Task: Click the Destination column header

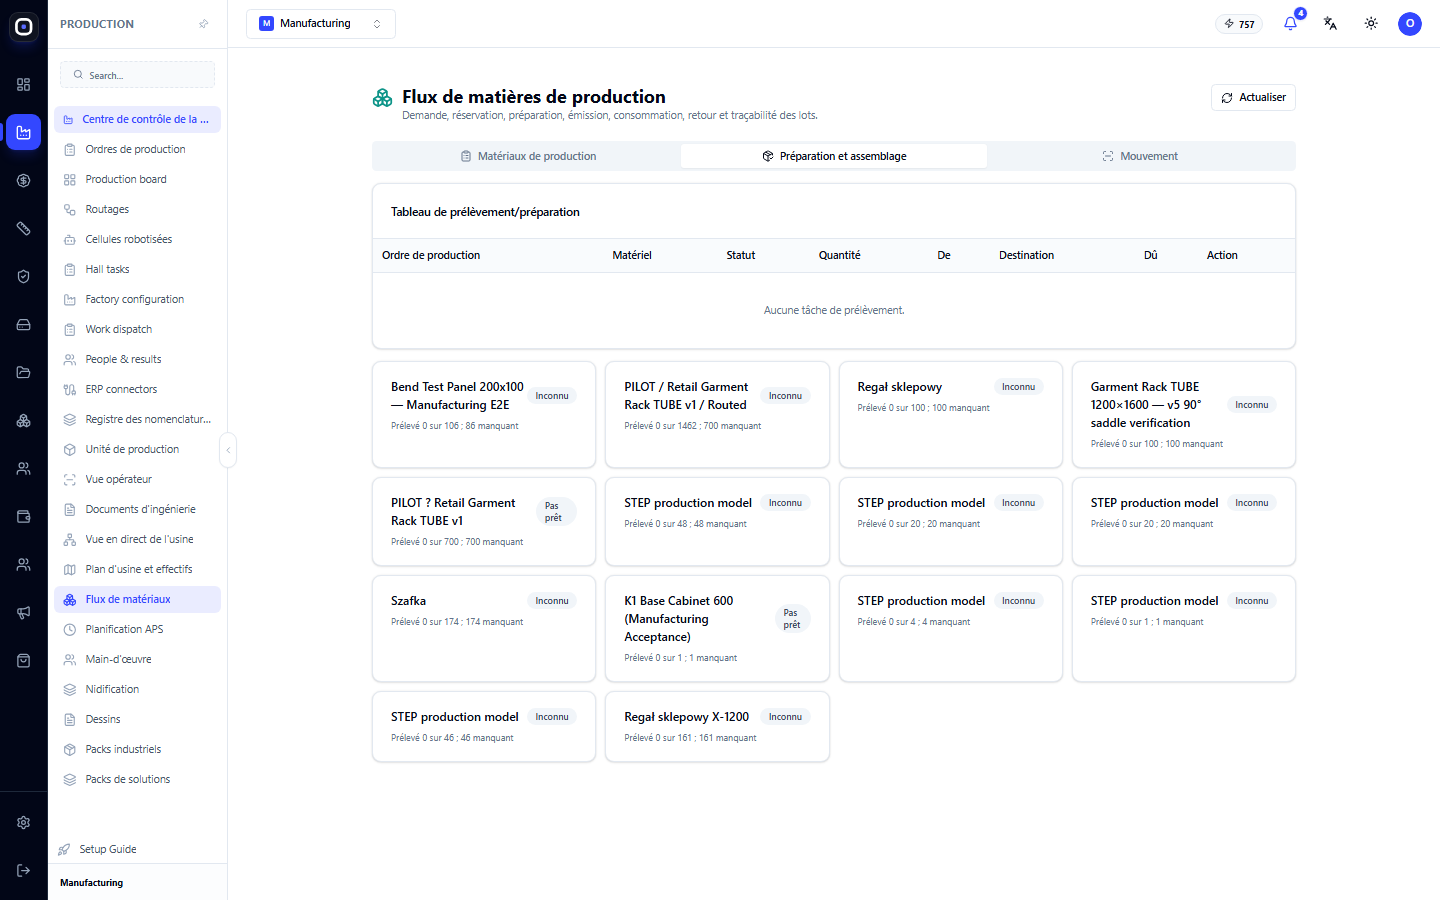Action: point(1026,256)
